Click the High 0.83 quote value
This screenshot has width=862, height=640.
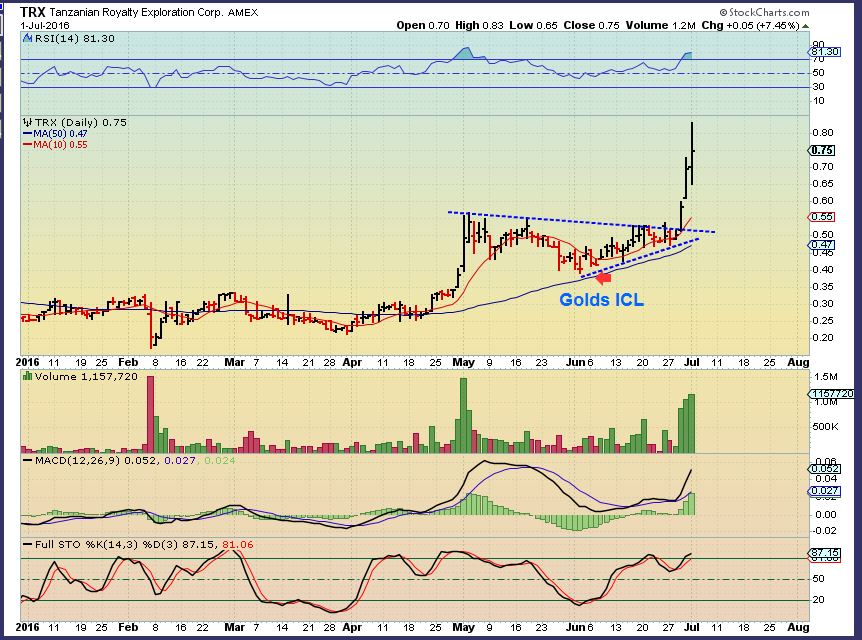tap(479, 25)
